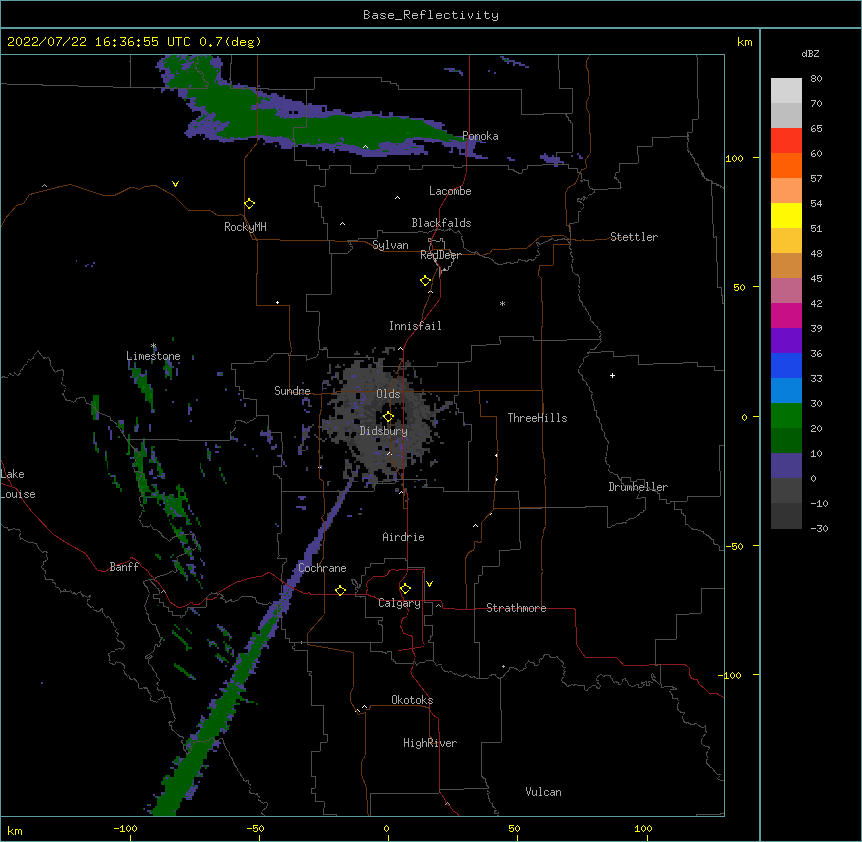
Task: Click the Stettler city label
Action: pos(634,237)
